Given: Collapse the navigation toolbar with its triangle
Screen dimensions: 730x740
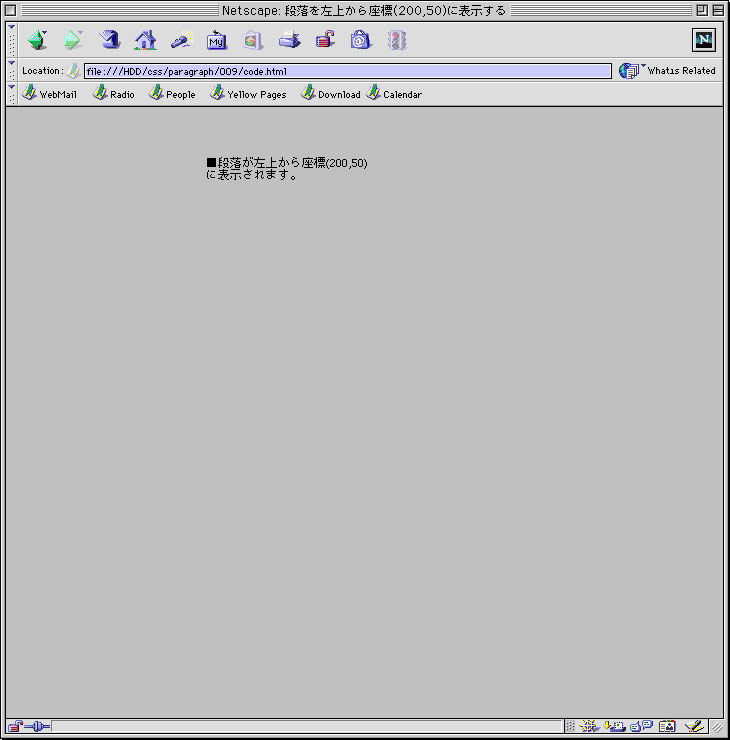Looking at the screenshot, I should [12, 27].
